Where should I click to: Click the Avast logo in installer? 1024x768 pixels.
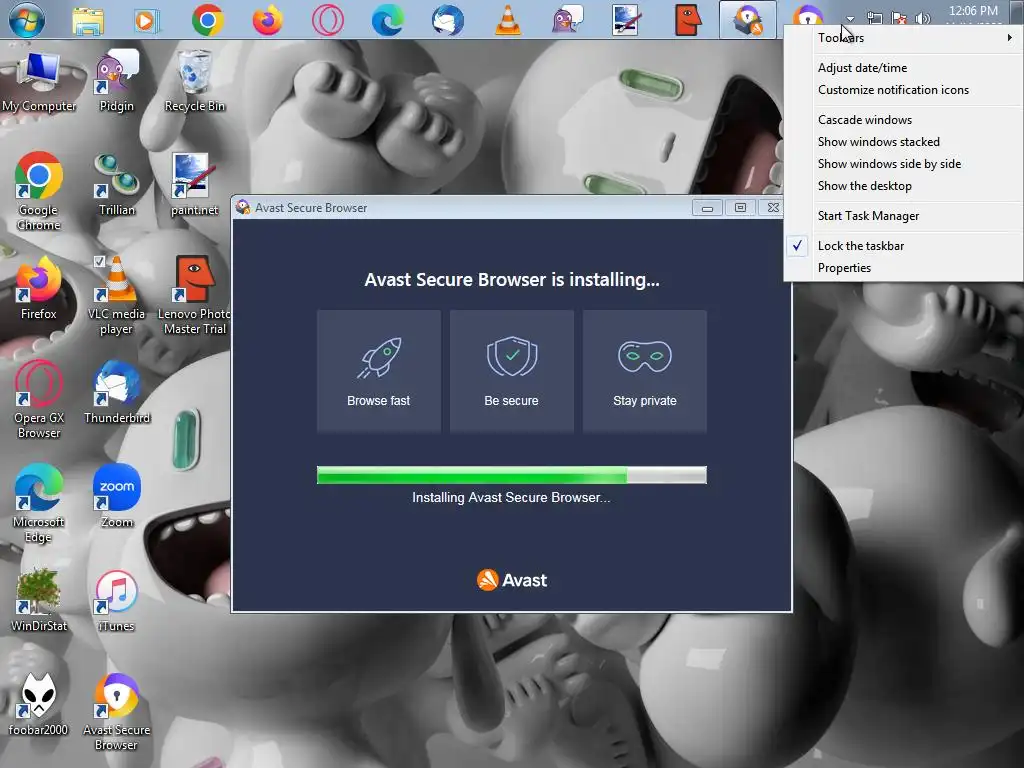click(x=512, y=580)
